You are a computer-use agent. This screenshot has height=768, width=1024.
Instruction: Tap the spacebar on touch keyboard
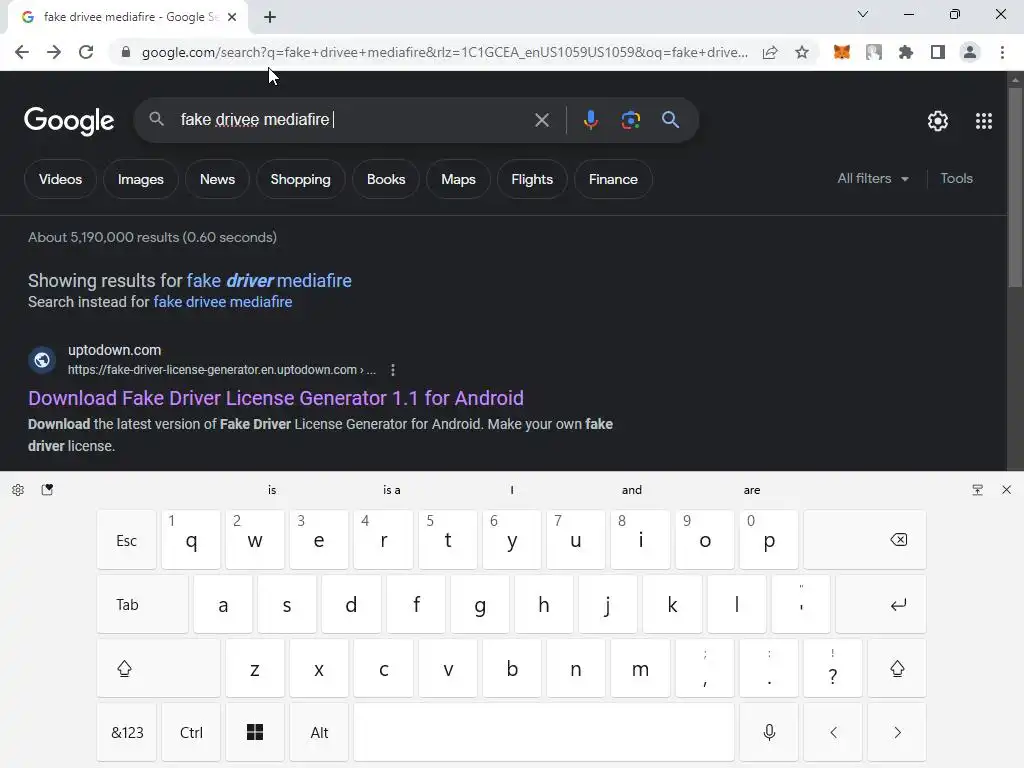coord(544,732)
